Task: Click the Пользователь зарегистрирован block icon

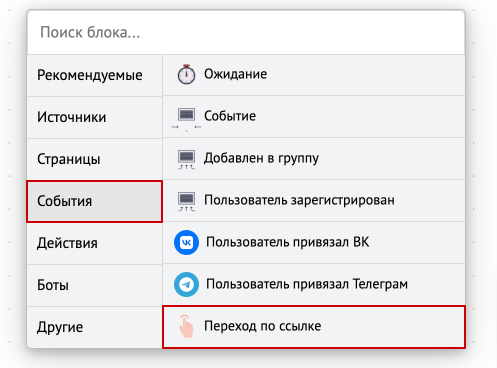Action: [x=186, y=202]
